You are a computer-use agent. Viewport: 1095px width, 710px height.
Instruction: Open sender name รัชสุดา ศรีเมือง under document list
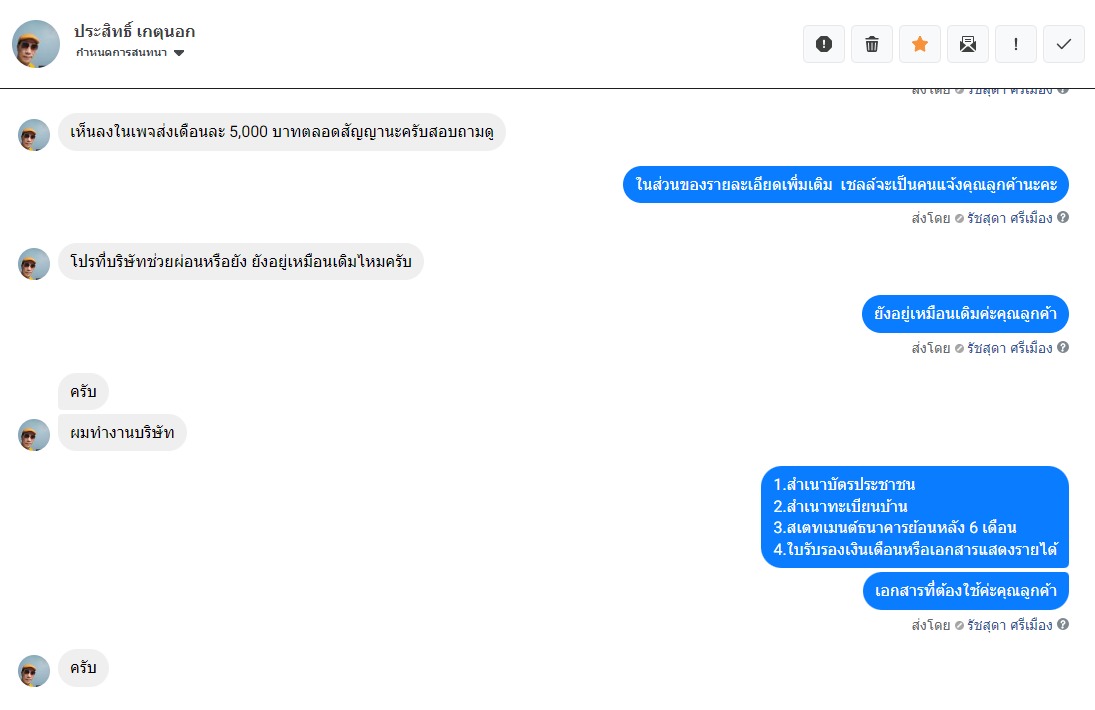(1009, 625)
